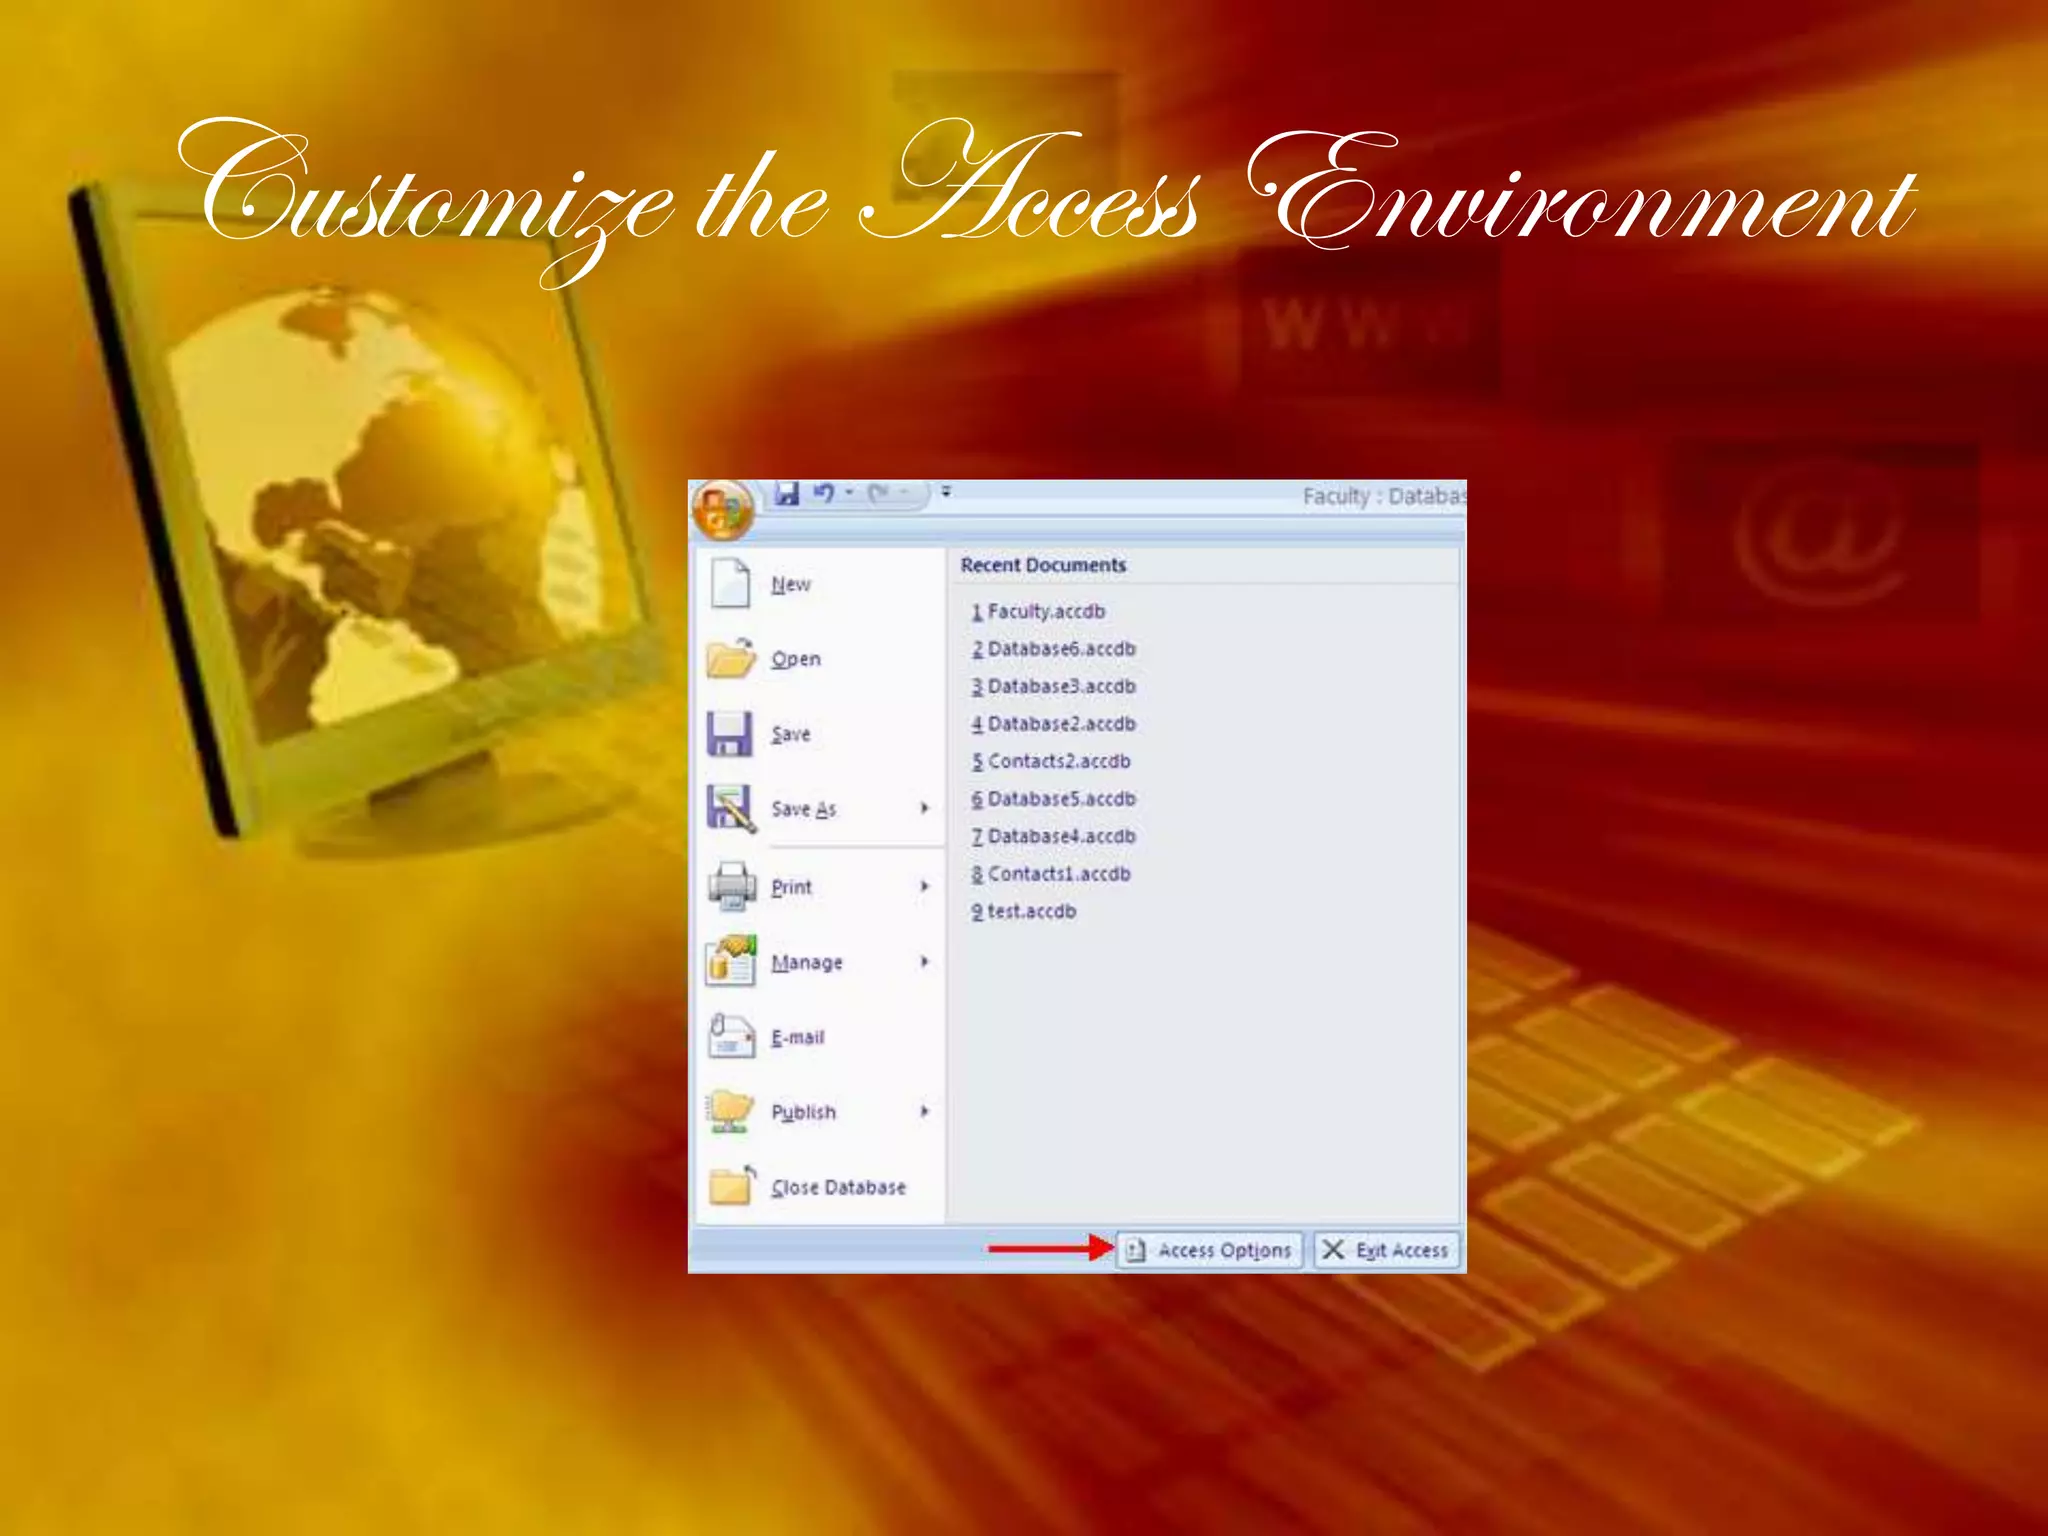Click the Save icon in Quick Access Toolbar
Screen dimensions: 2048x1536
point(787,493)
